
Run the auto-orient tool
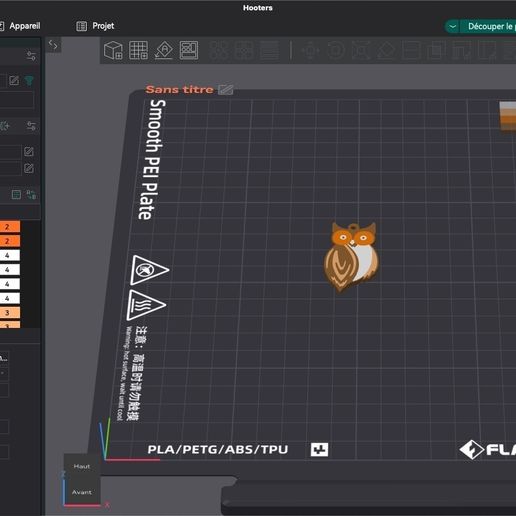point(164,50)
